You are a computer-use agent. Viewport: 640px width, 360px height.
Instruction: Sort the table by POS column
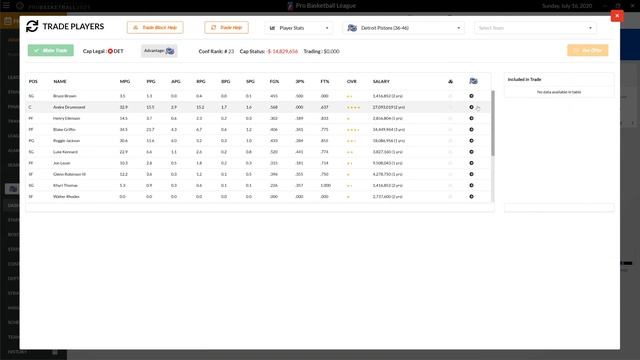(x=33, y=82)
